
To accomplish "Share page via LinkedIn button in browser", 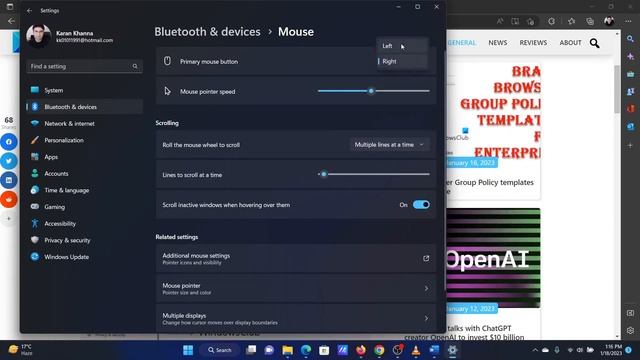I will (x=9, y=180).
